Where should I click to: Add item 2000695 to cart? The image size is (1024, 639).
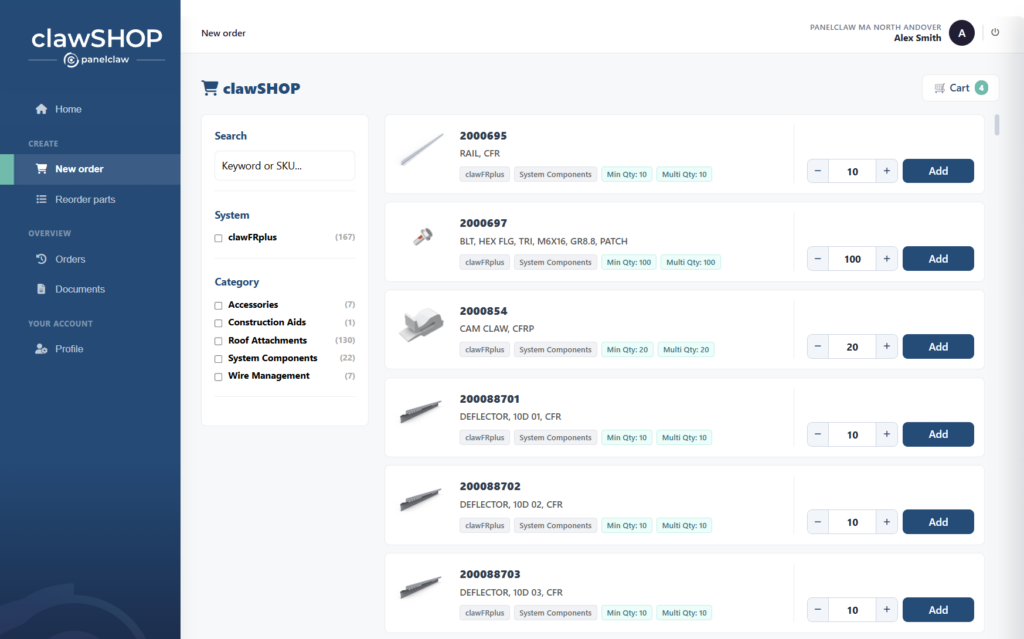point(938,171)
